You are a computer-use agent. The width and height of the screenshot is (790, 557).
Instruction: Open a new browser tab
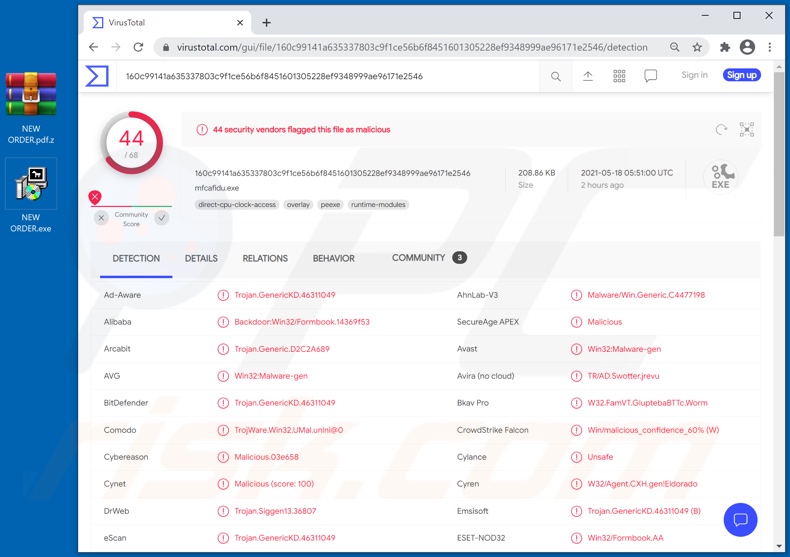267,23
